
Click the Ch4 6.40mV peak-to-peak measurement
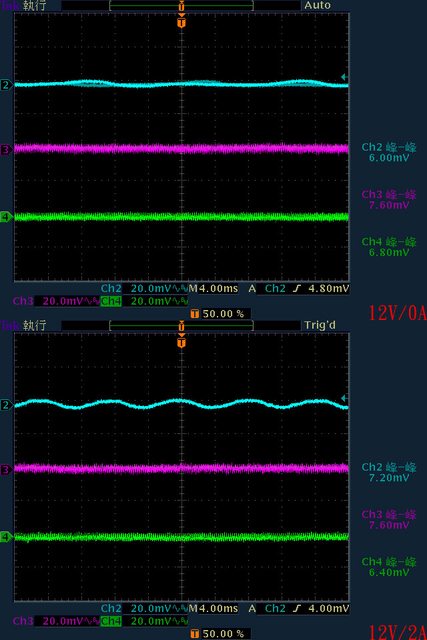click(x=389, y=567)
